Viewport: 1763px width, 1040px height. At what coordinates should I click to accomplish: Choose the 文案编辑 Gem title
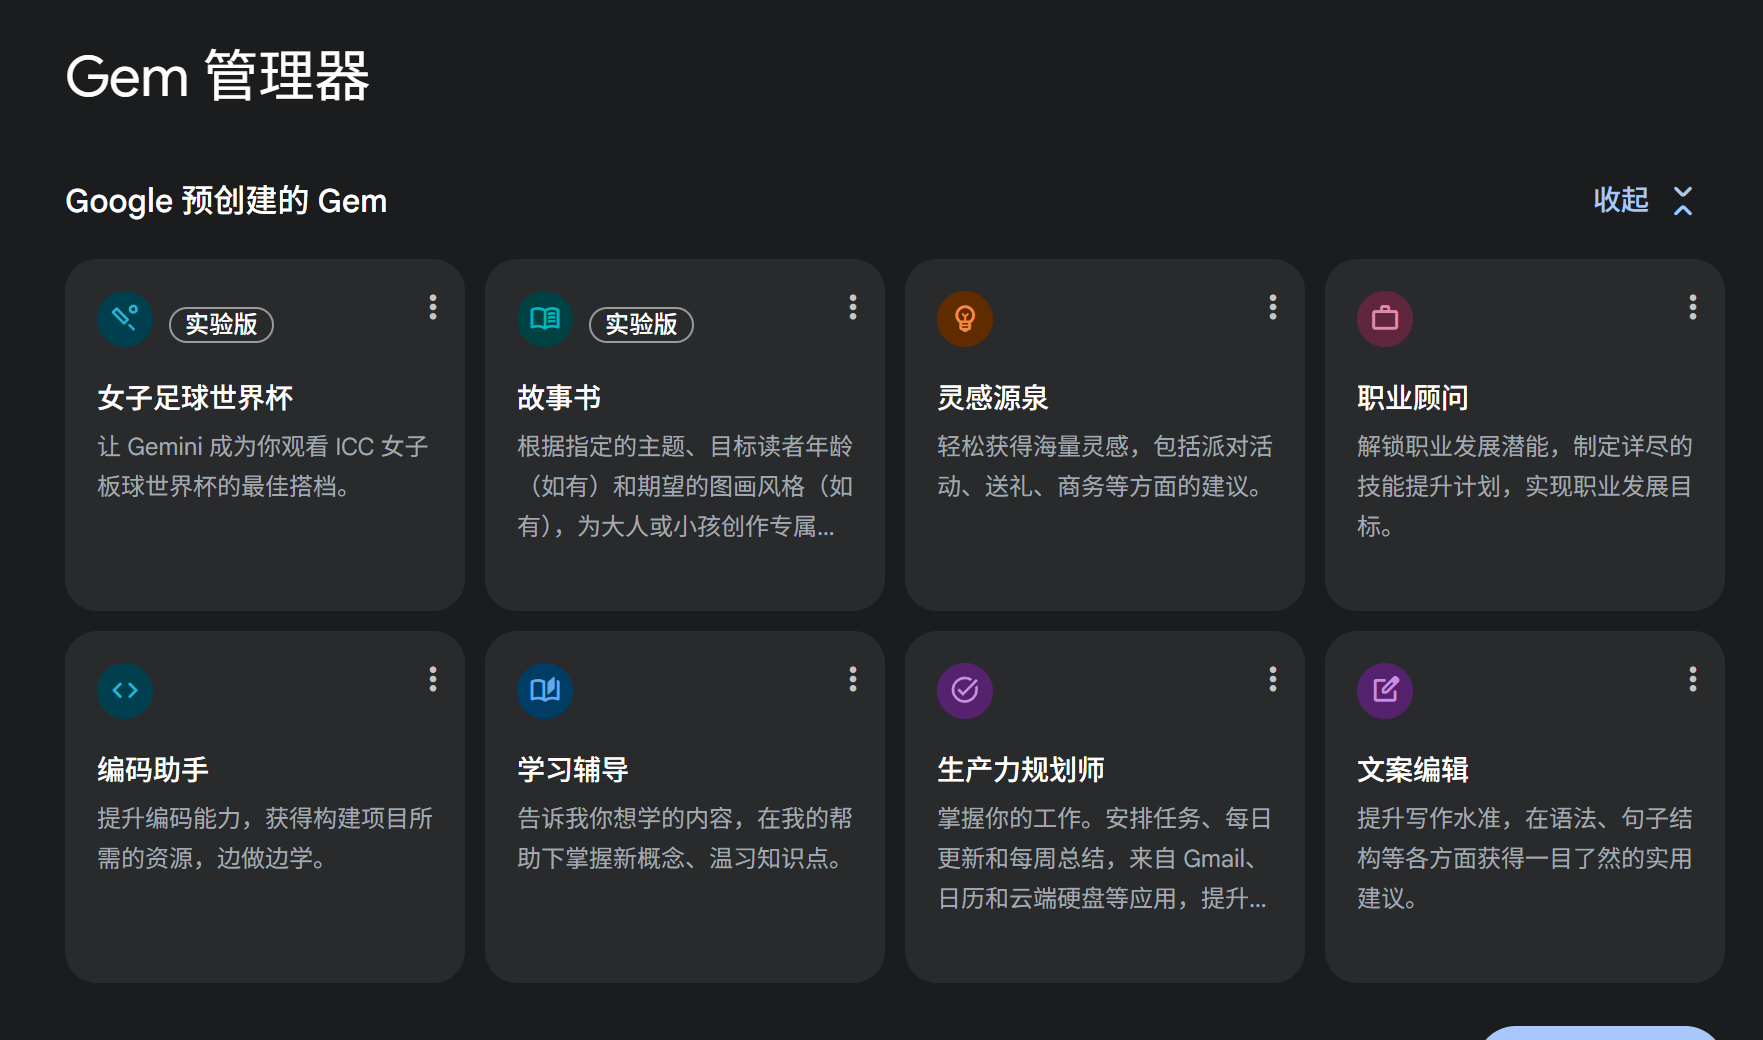pyautogui.click(x=1413, y=770)
